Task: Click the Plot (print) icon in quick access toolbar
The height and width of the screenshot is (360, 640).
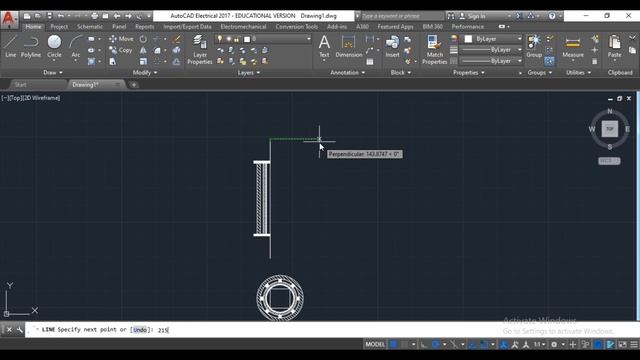Action: 94,16
